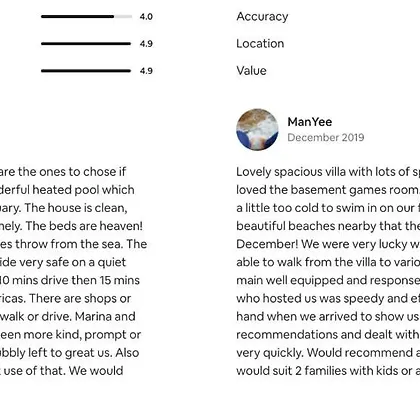Click the 4.9 score in the Value row
The width and height of the screenshot is (420, 420).
pyautogui.click(x=146, y=71)
